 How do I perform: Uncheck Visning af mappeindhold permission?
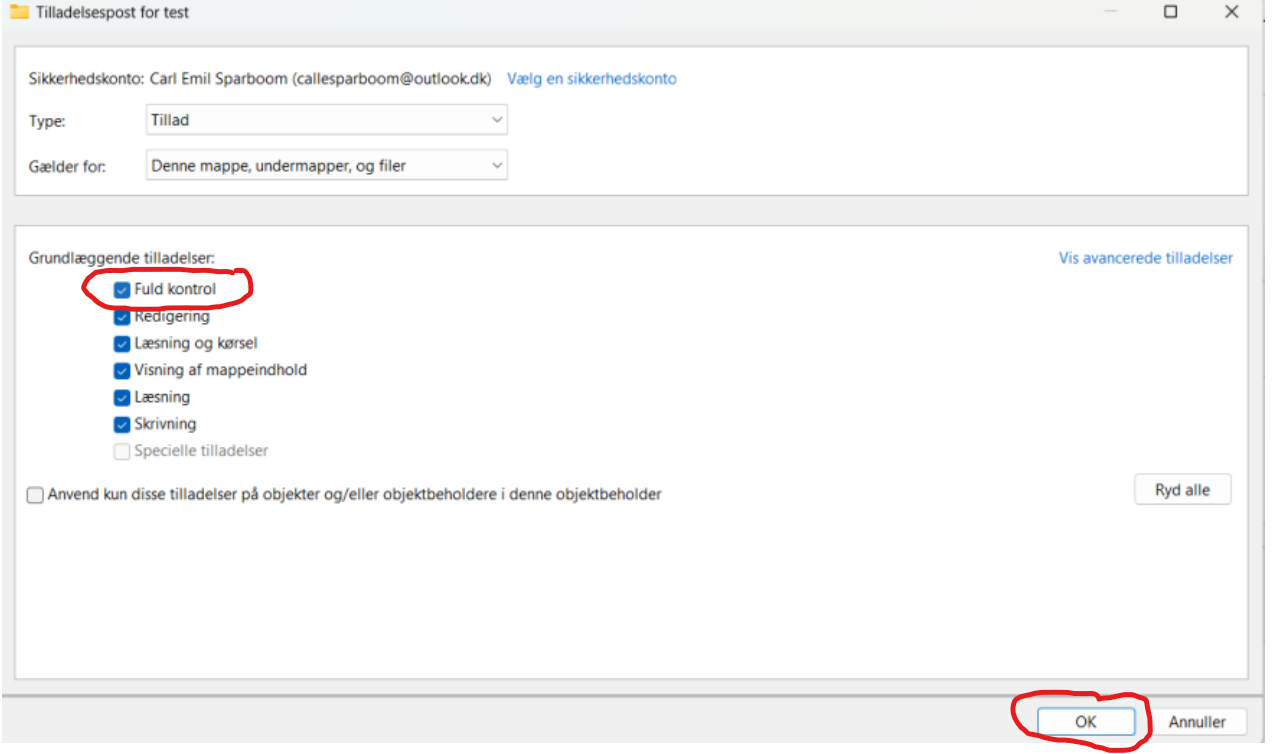point(122,371)
